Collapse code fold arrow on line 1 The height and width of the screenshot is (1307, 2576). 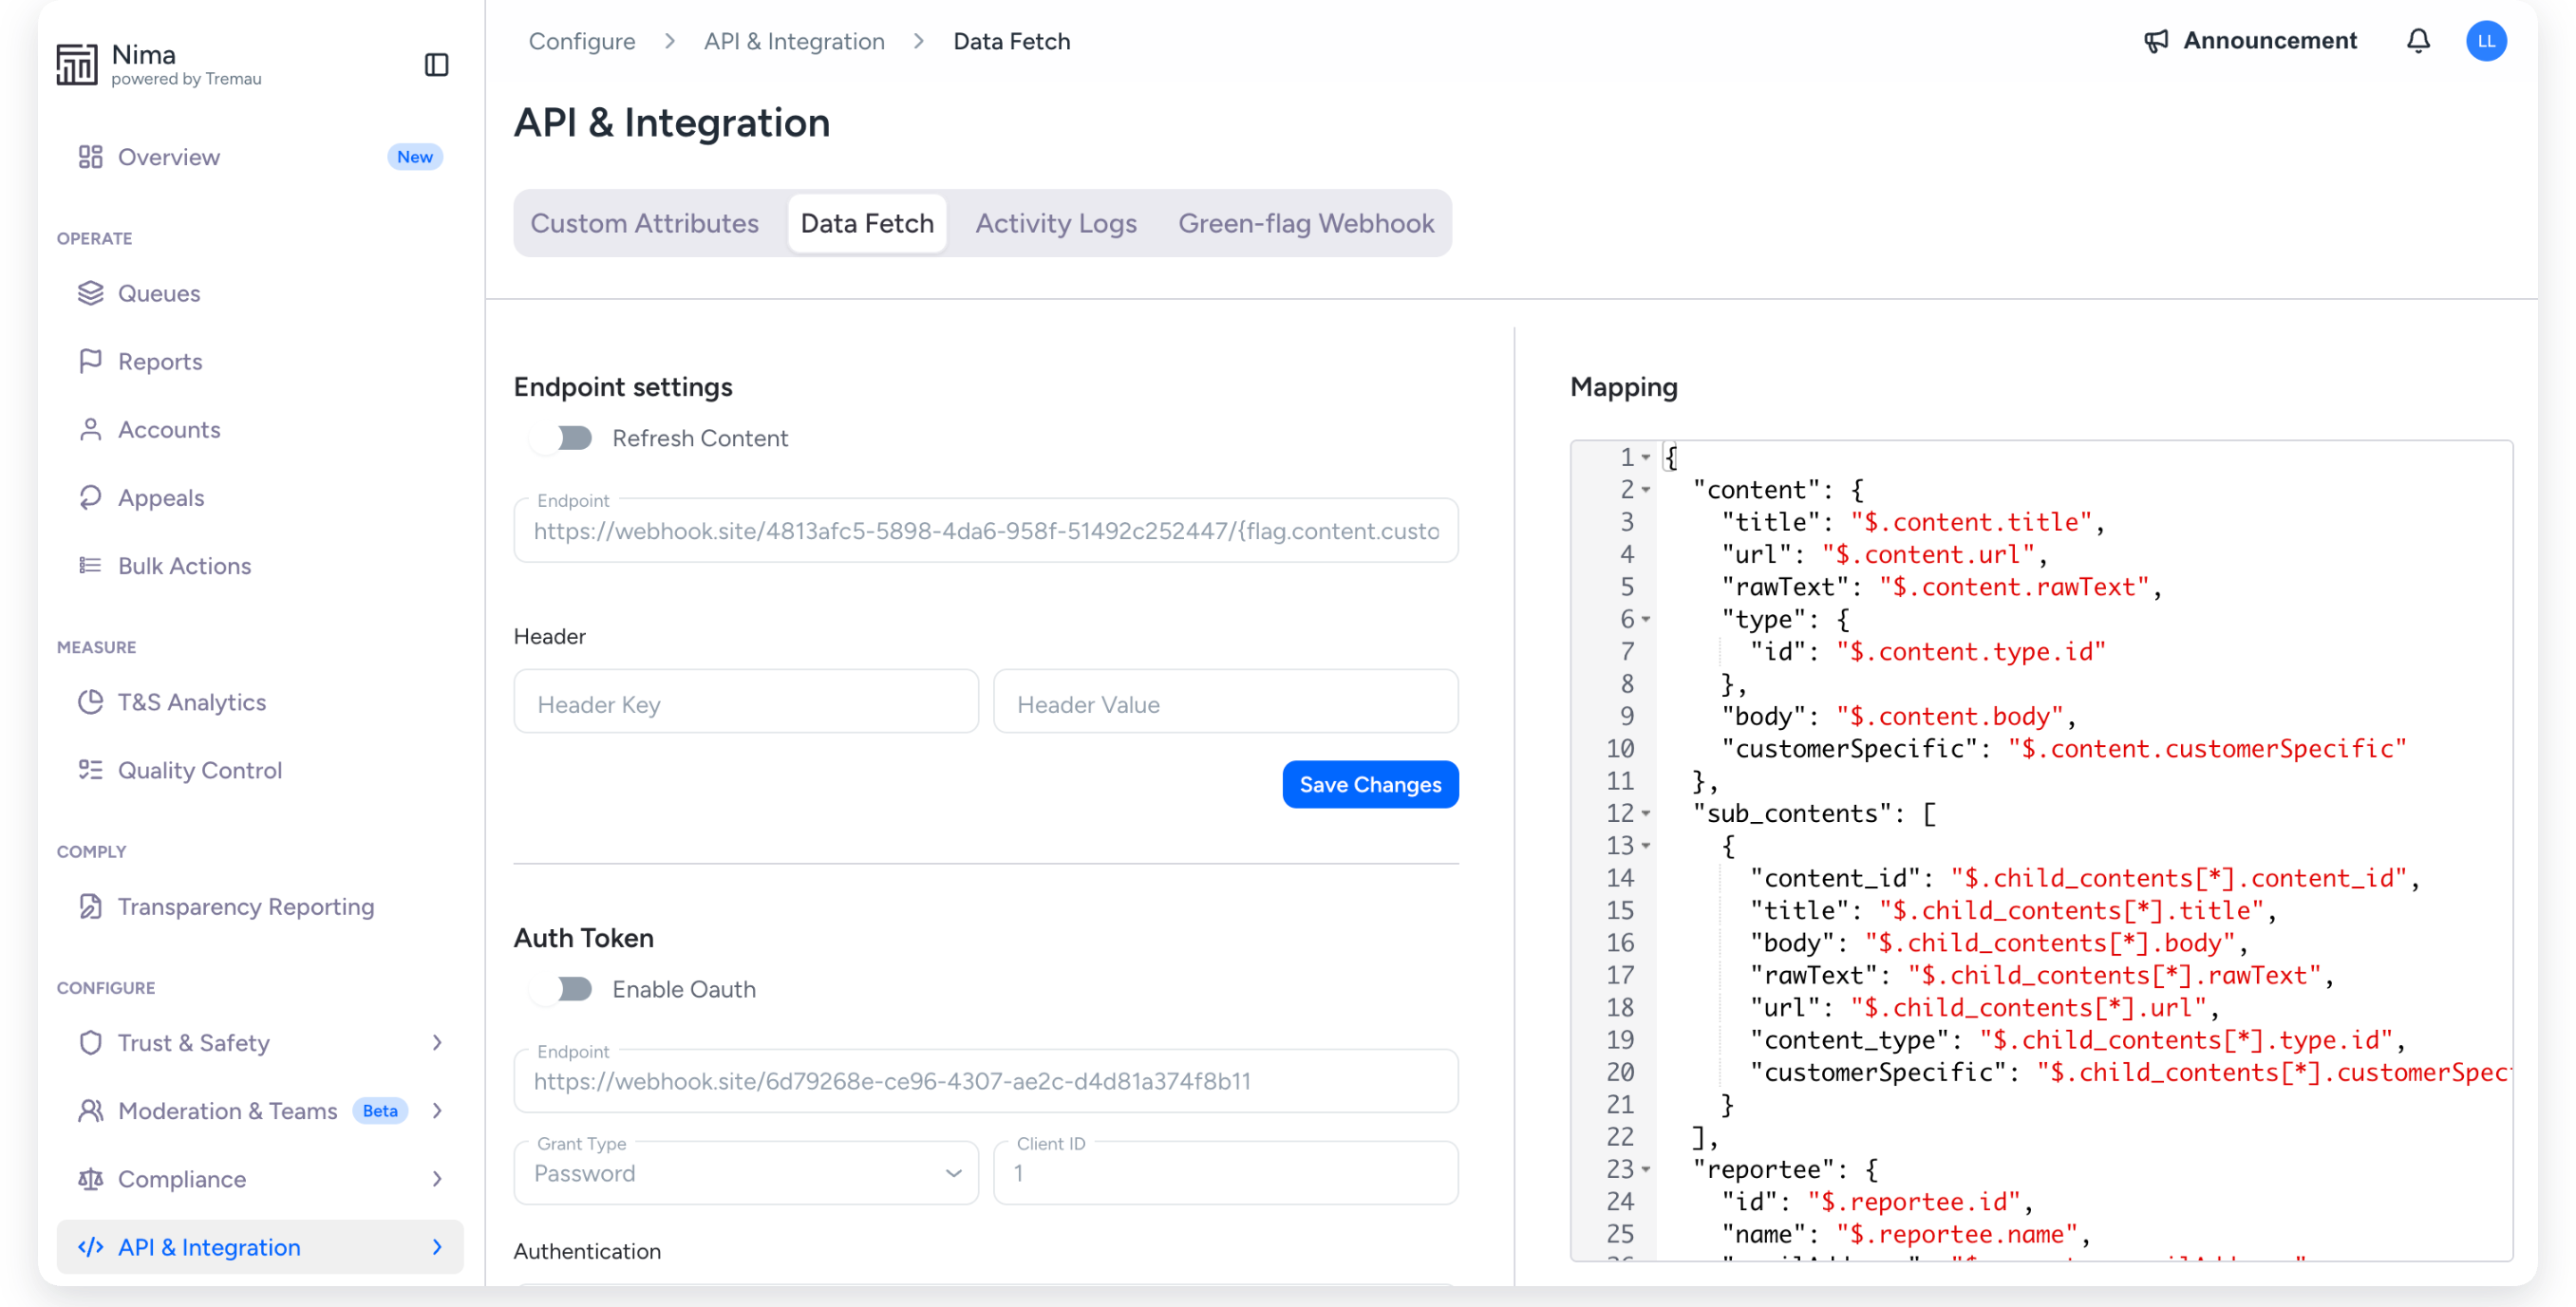click(x=1645, y=457)
